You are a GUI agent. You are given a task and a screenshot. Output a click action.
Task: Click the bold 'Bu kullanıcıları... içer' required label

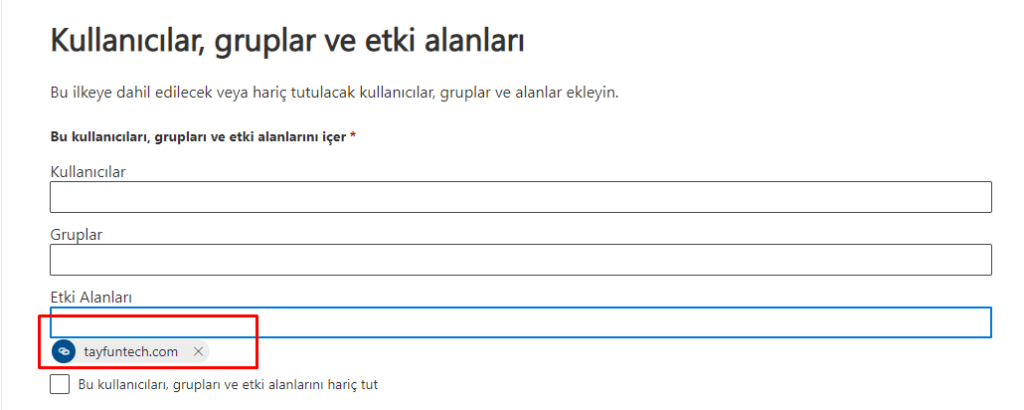coord(198,137)
